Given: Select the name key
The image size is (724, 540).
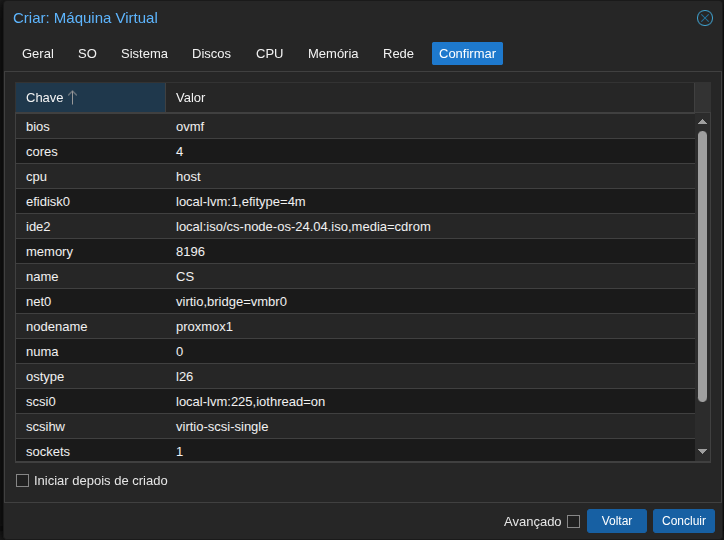Looking at the screenshot, I should pyautogui.click(x=42, y=276).
